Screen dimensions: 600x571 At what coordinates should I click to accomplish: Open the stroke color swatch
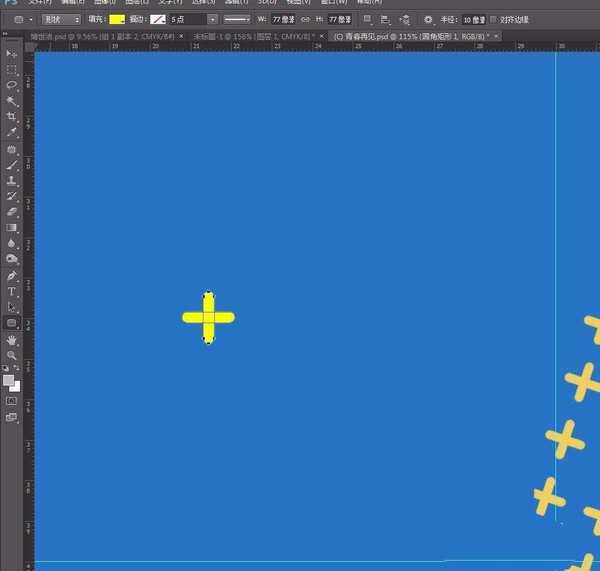click(x=158, y=20)
